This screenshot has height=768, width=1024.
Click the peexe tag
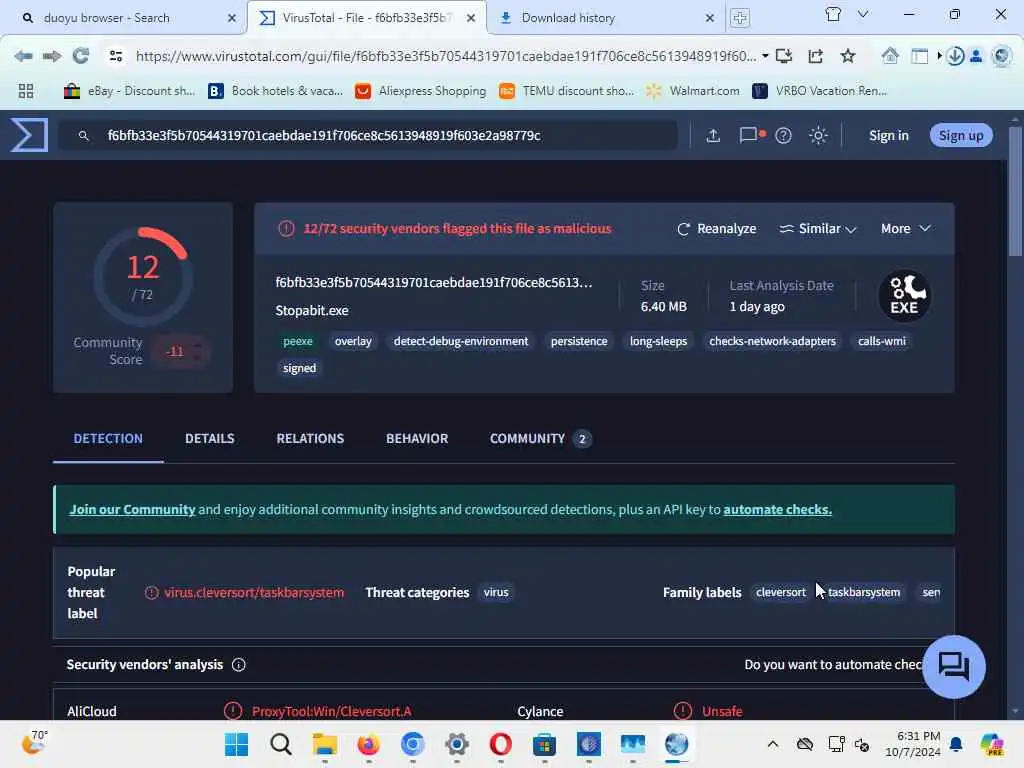[298, 342]
